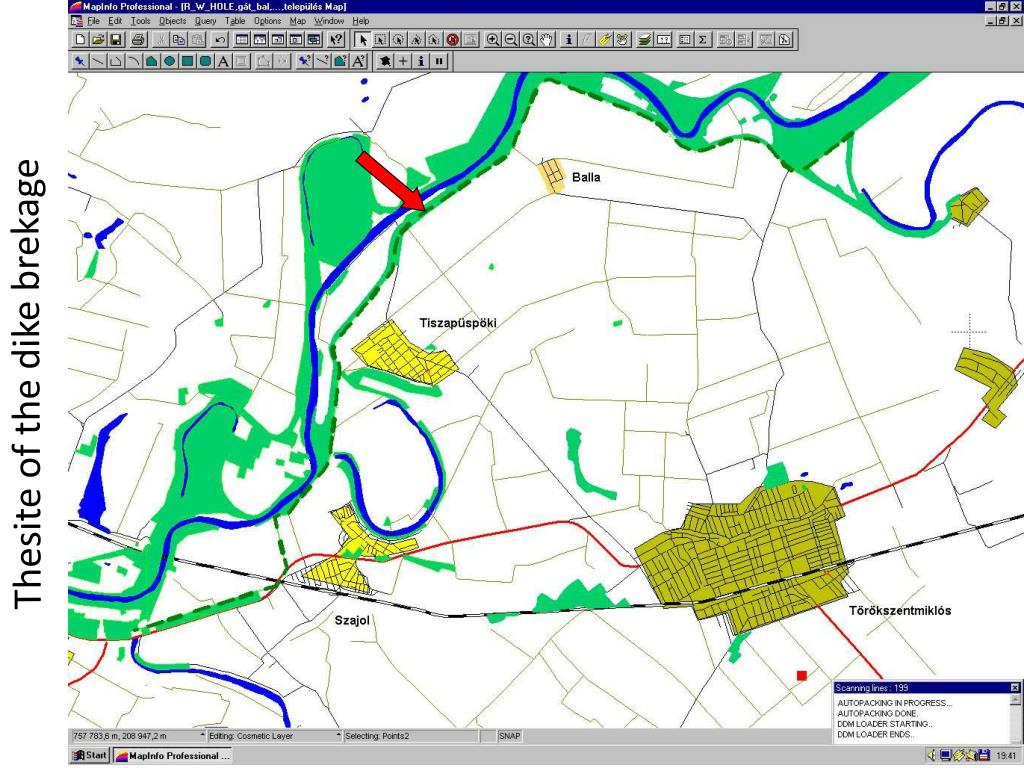Select the Ellipse drawing tool
This screenshot has height=768, width=1024.
point(169,61)
